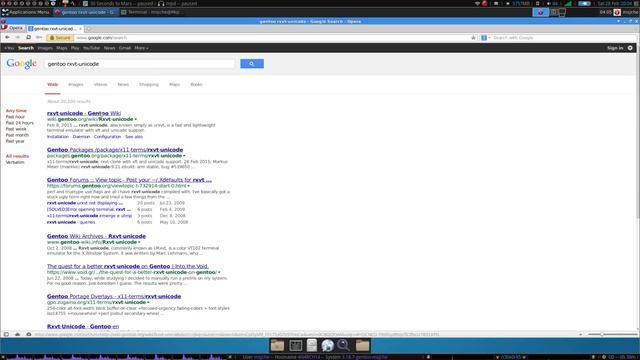Select Verbatim results option
Image resolution: width=640 pixels, height=360 pixels.
[15, 162]
